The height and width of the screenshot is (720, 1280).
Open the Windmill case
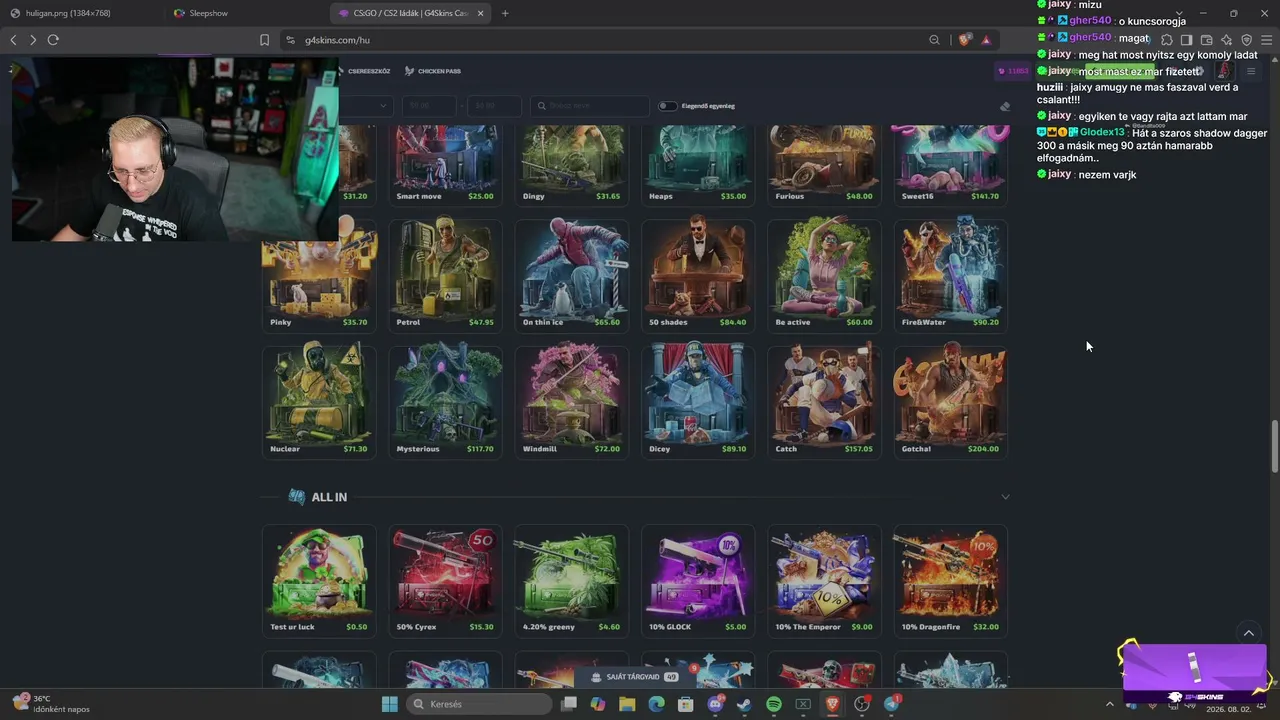point(571,401)
